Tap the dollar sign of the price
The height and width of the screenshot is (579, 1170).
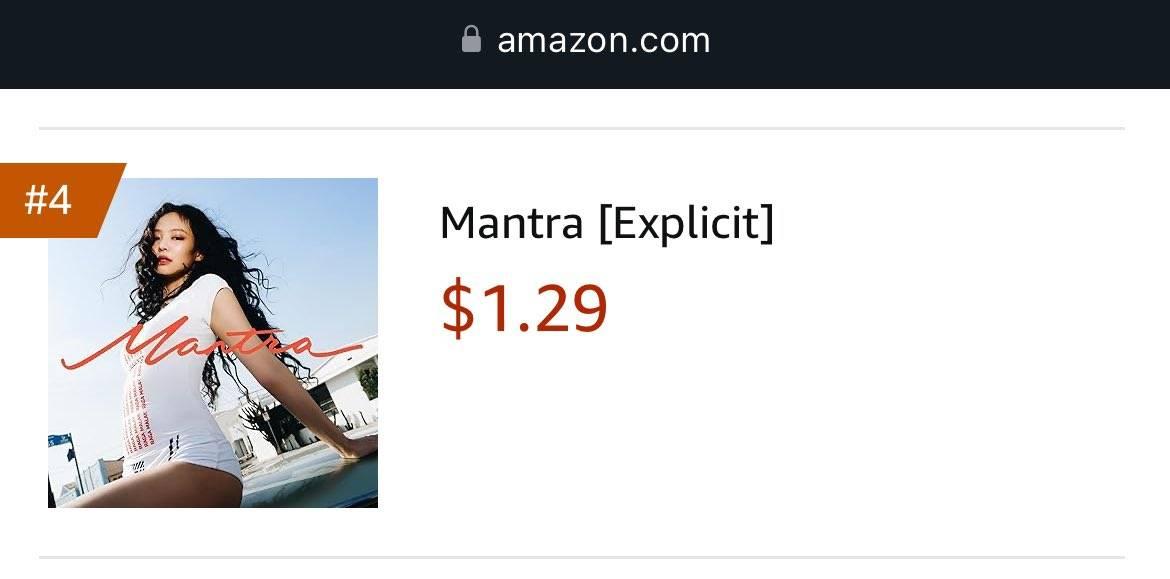457,307
